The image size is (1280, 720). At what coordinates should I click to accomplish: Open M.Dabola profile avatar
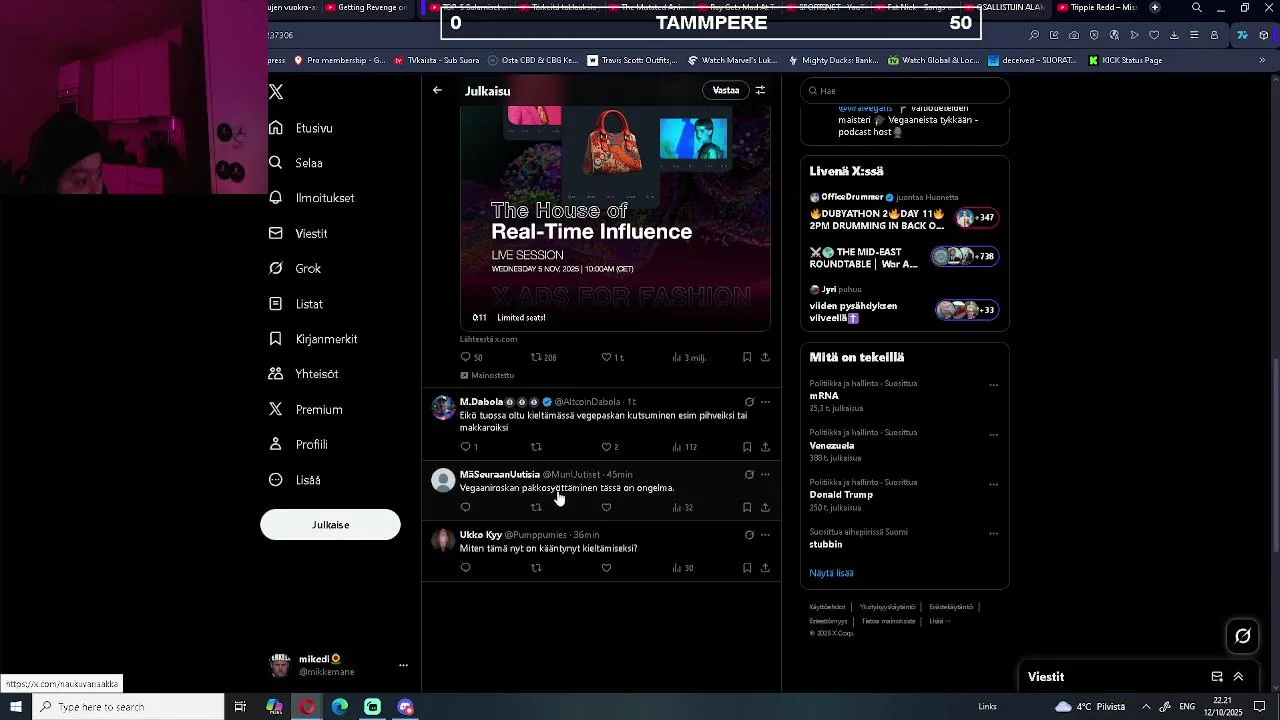click(x=443, y=407)
